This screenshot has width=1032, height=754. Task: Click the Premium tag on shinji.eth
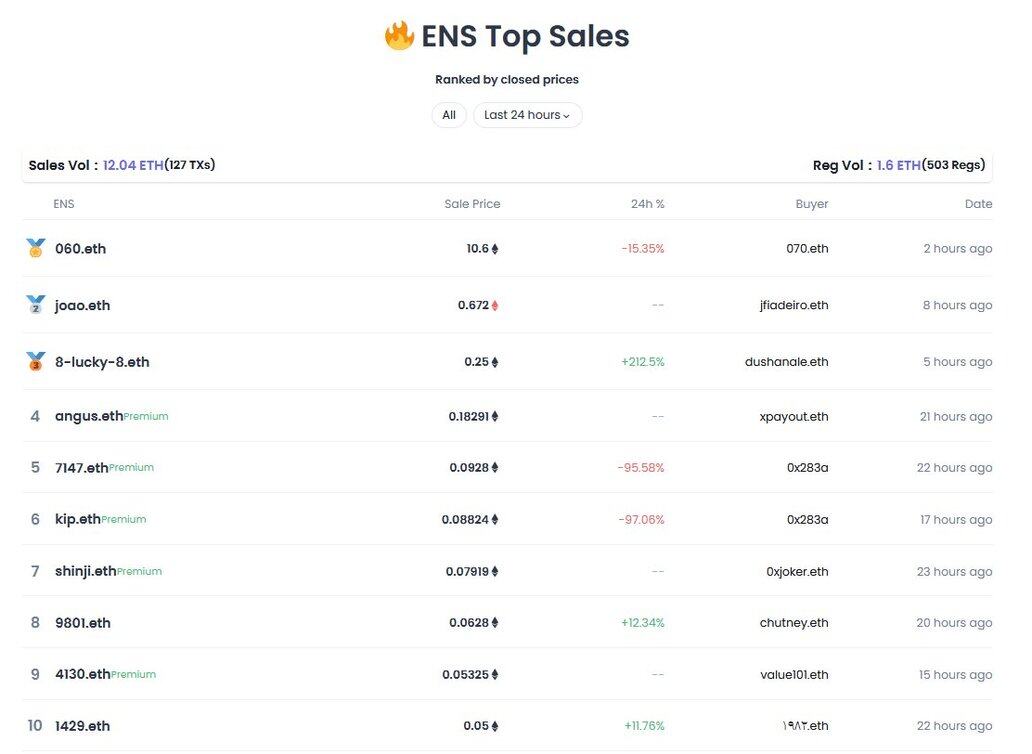point(140,572)
